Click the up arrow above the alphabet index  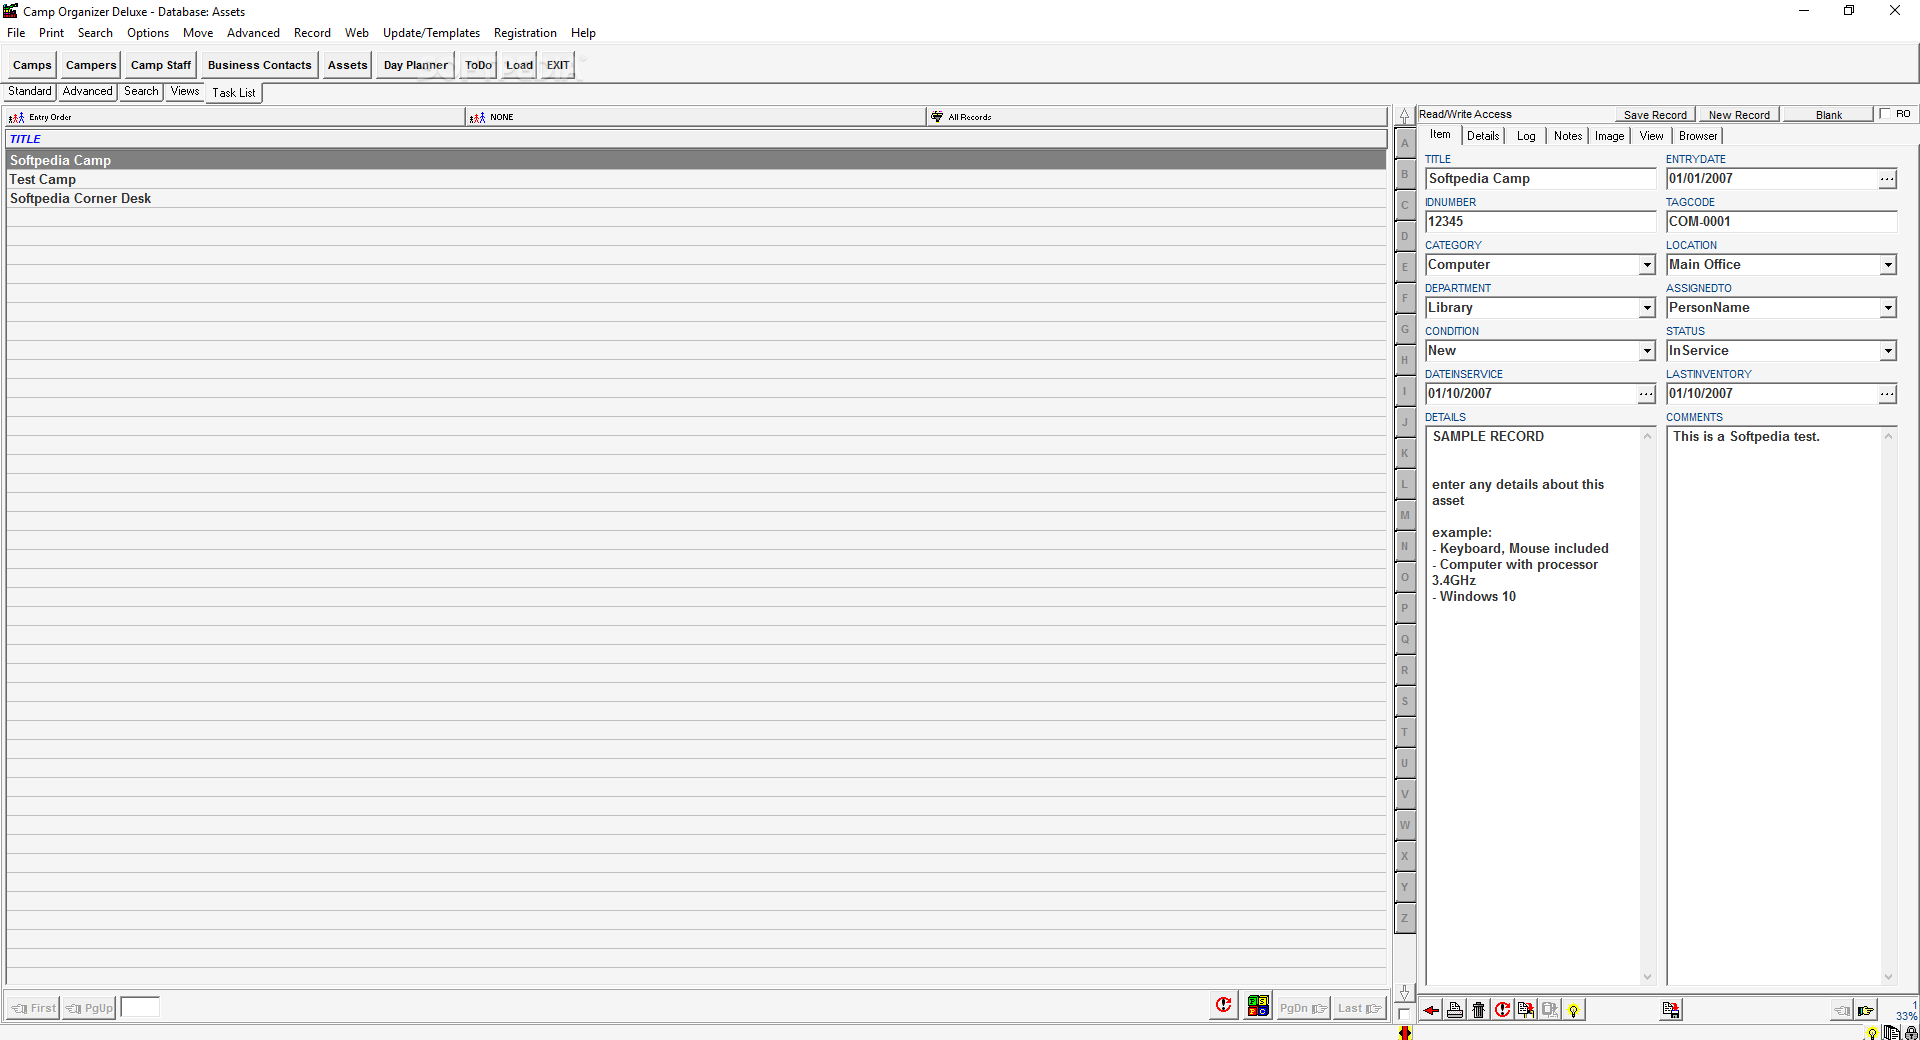pyautogui.click(x=1405, y=116)
